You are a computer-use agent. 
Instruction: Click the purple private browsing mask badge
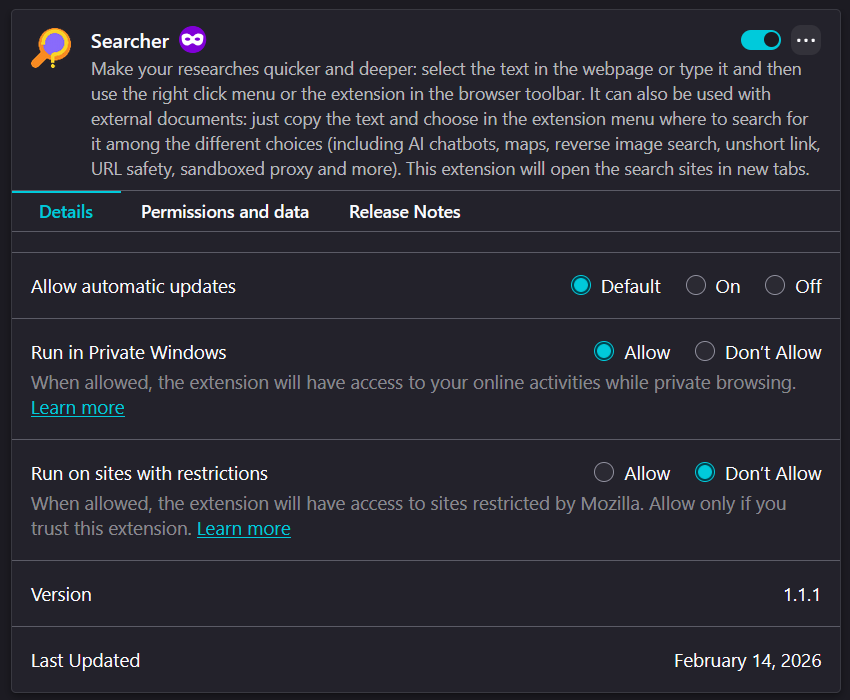(x=193, y=40)
